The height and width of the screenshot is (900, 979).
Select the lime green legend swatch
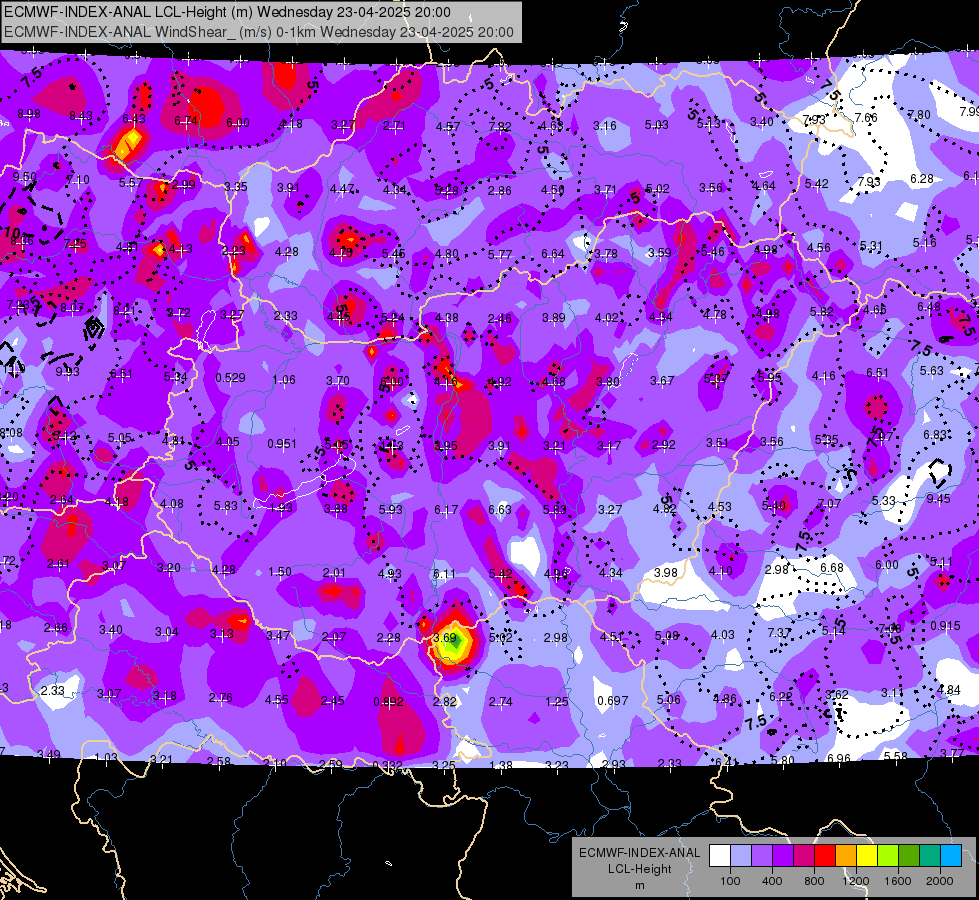click(x=888, y=856)
